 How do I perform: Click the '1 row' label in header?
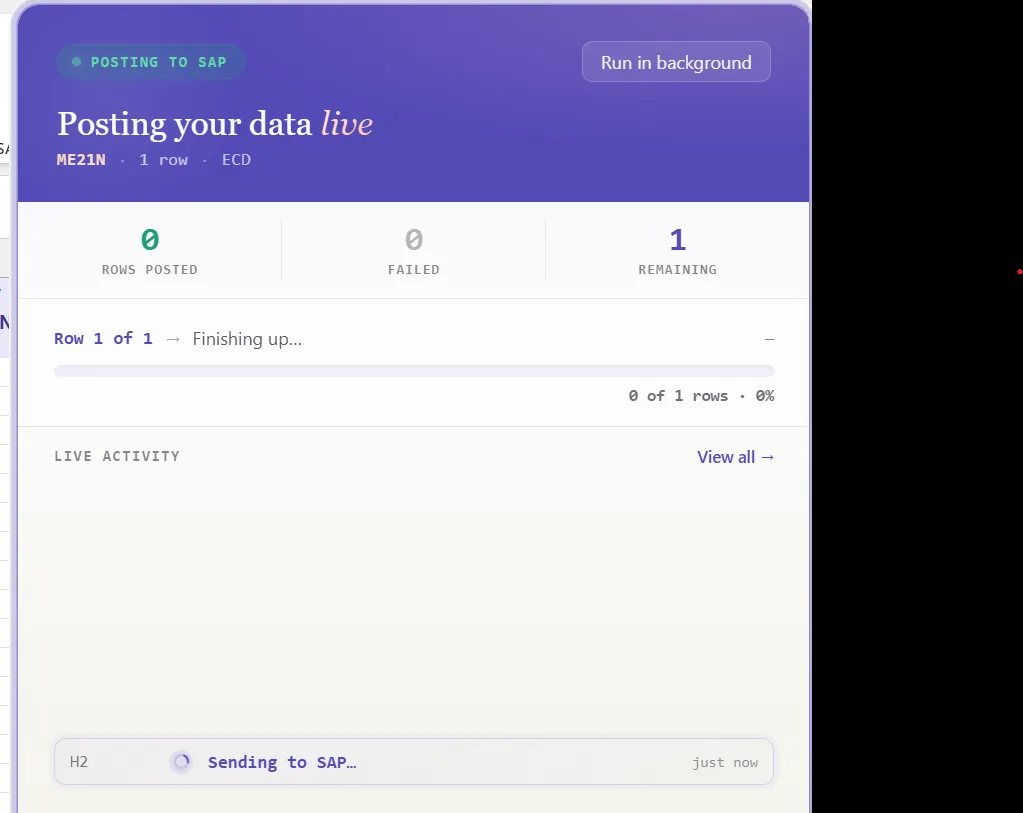(163, 160)
